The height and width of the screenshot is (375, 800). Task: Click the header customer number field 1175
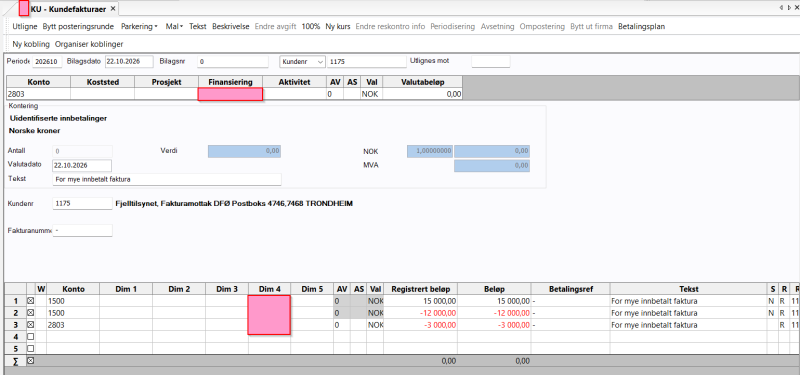[366, 62]
